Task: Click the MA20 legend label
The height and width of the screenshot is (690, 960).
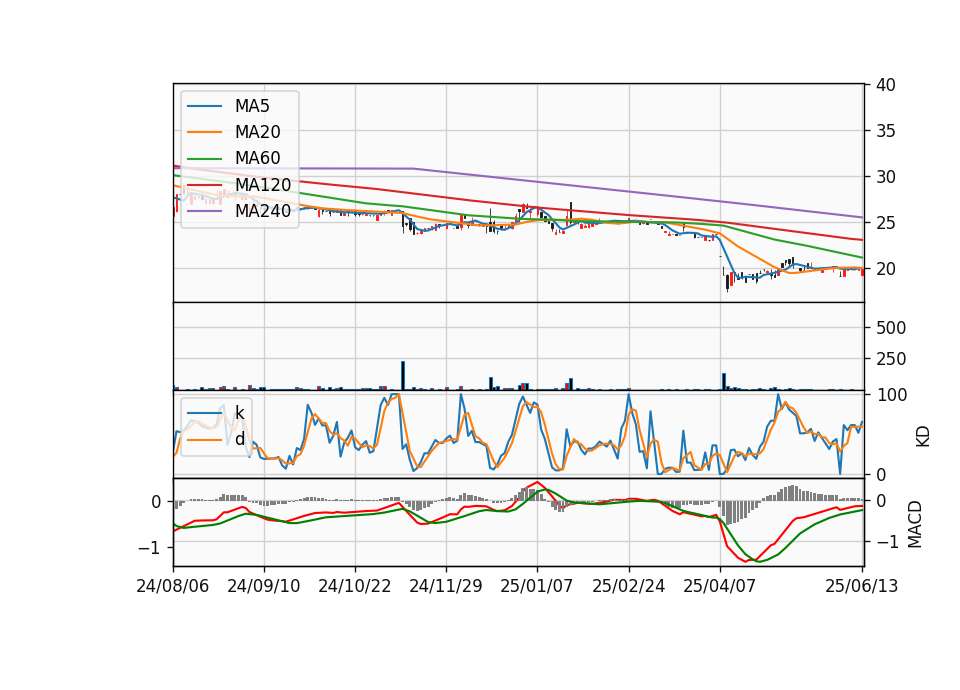Action: tap(257, 132)
